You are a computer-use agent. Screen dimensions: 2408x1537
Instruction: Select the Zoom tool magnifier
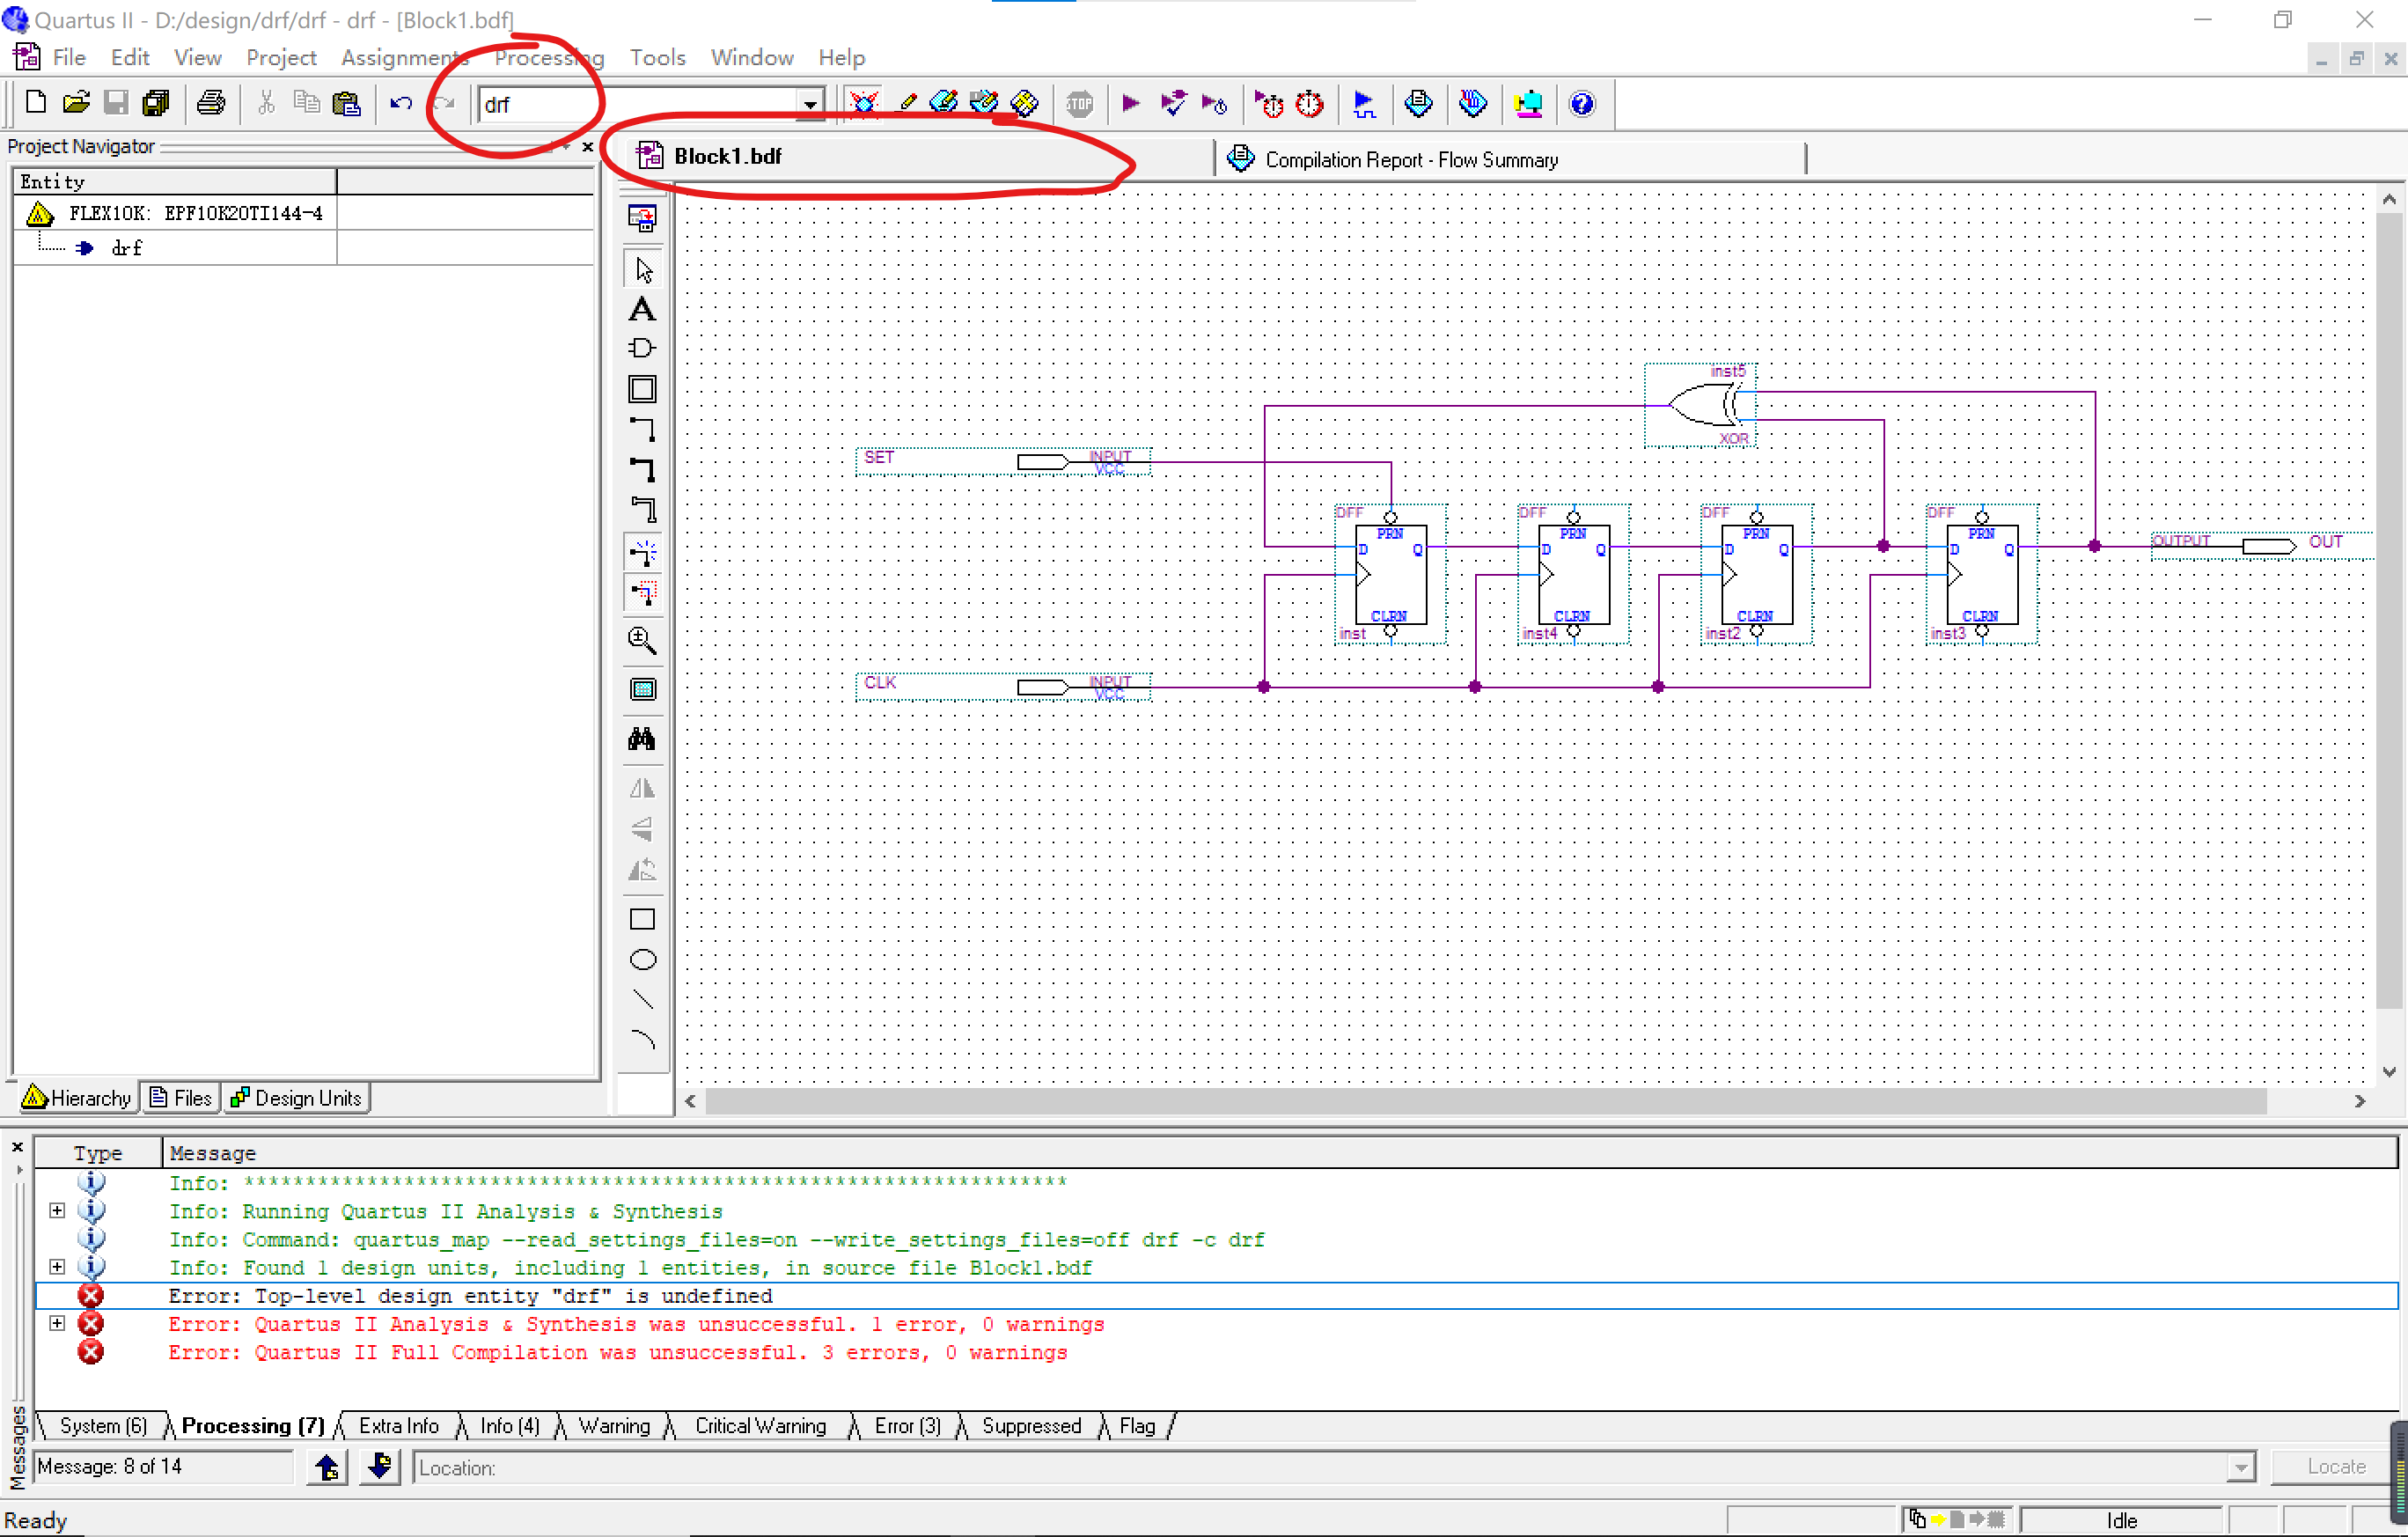coord(642,640)
